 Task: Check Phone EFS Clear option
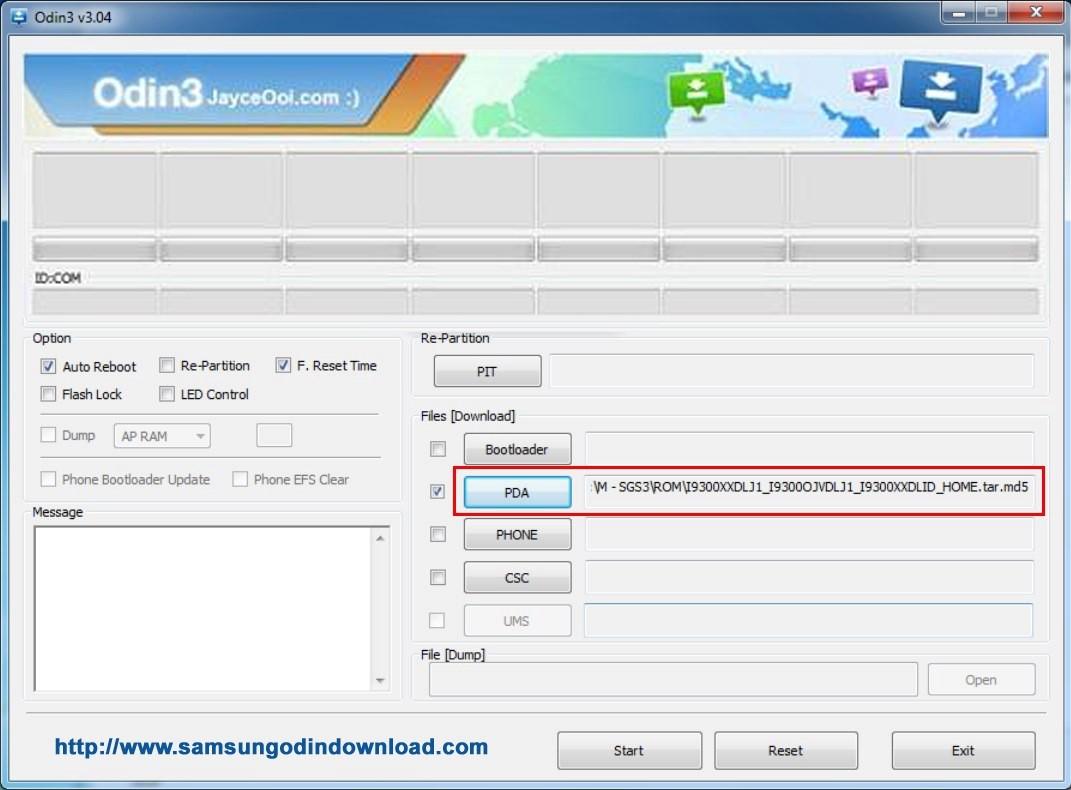click(x=240, y=479)
